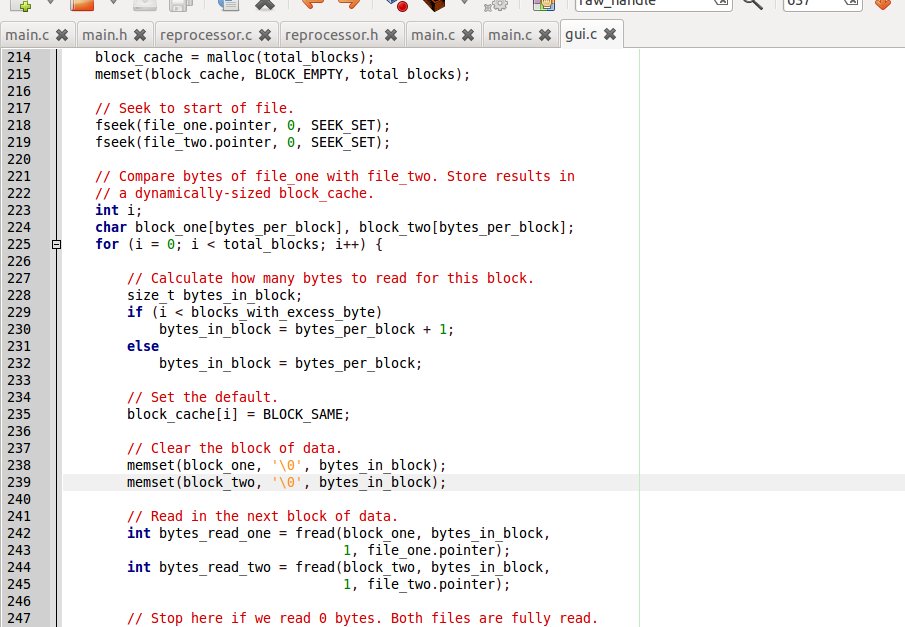Click the fseek(file_one.pointer line
Image resolution: width=905 pixels, height=627 pixels.
pos(242,125)
